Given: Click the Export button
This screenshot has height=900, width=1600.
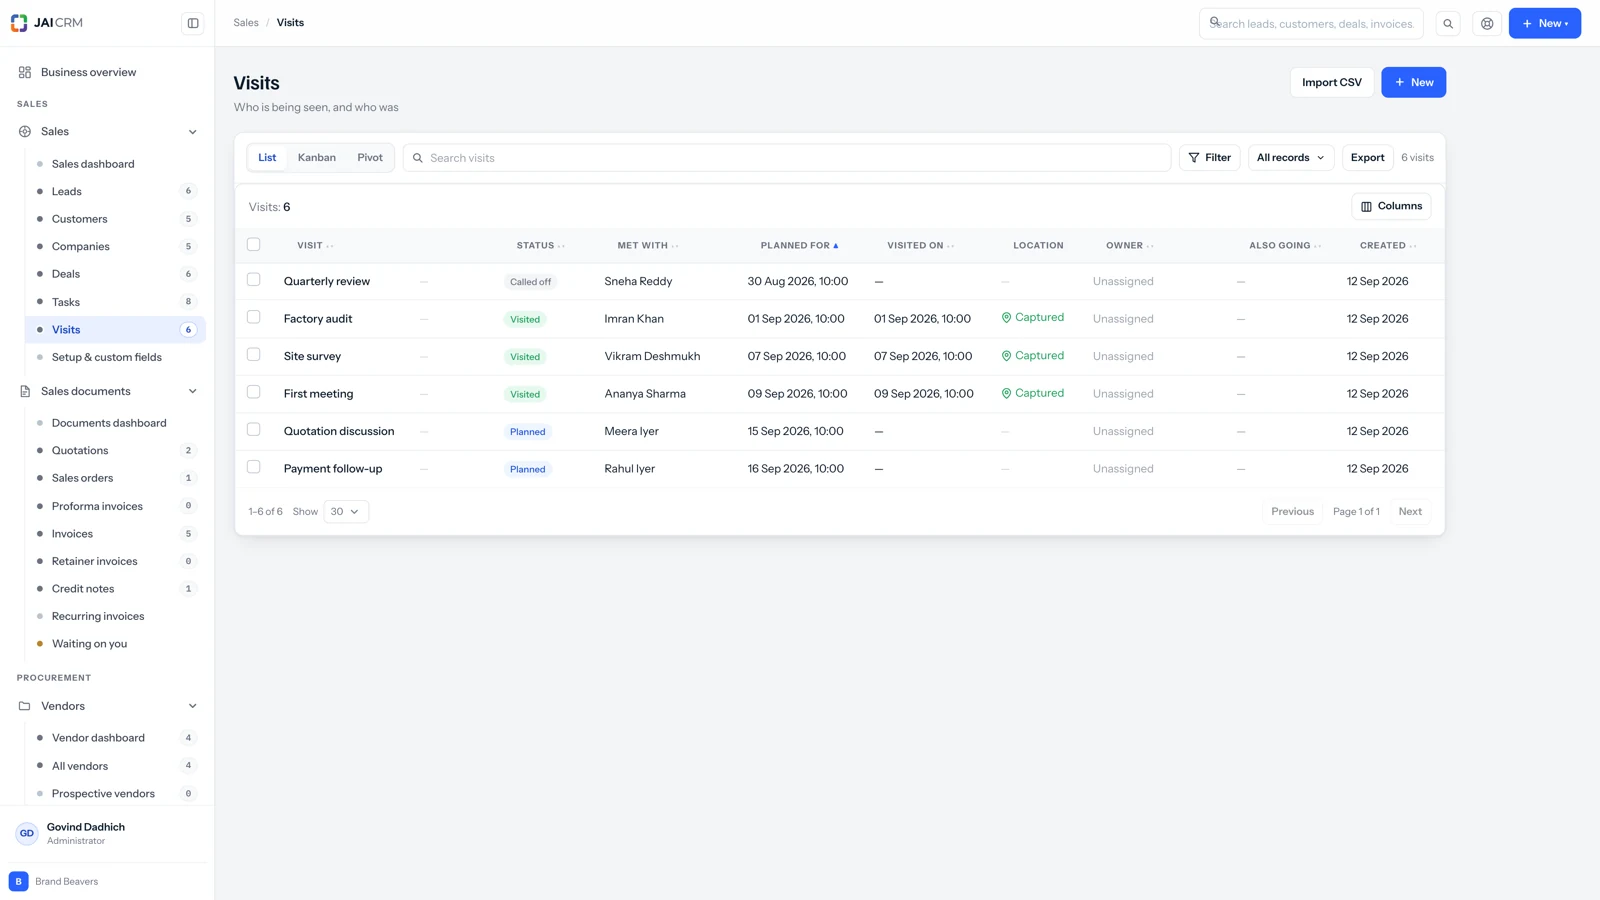Looking at the screenshot, I should [1367, 158].
